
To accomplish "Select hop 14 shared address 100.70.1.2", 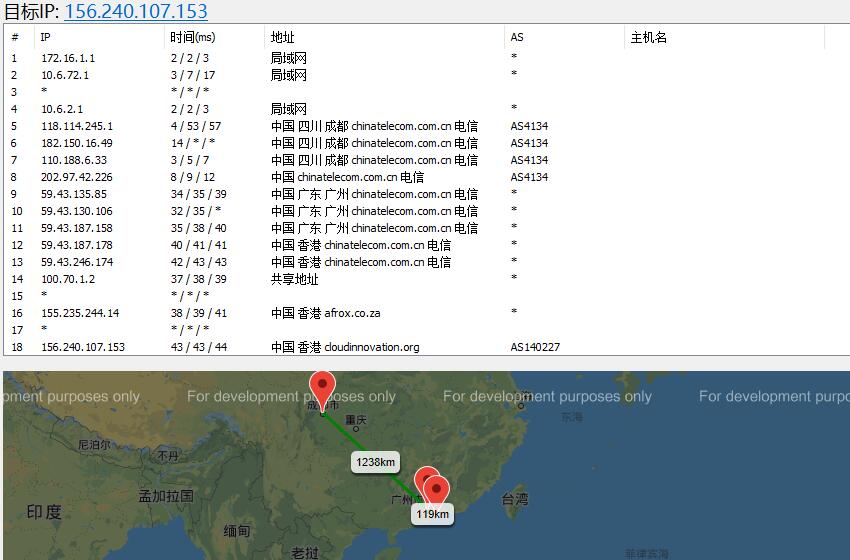I will [x=68, y=279].
